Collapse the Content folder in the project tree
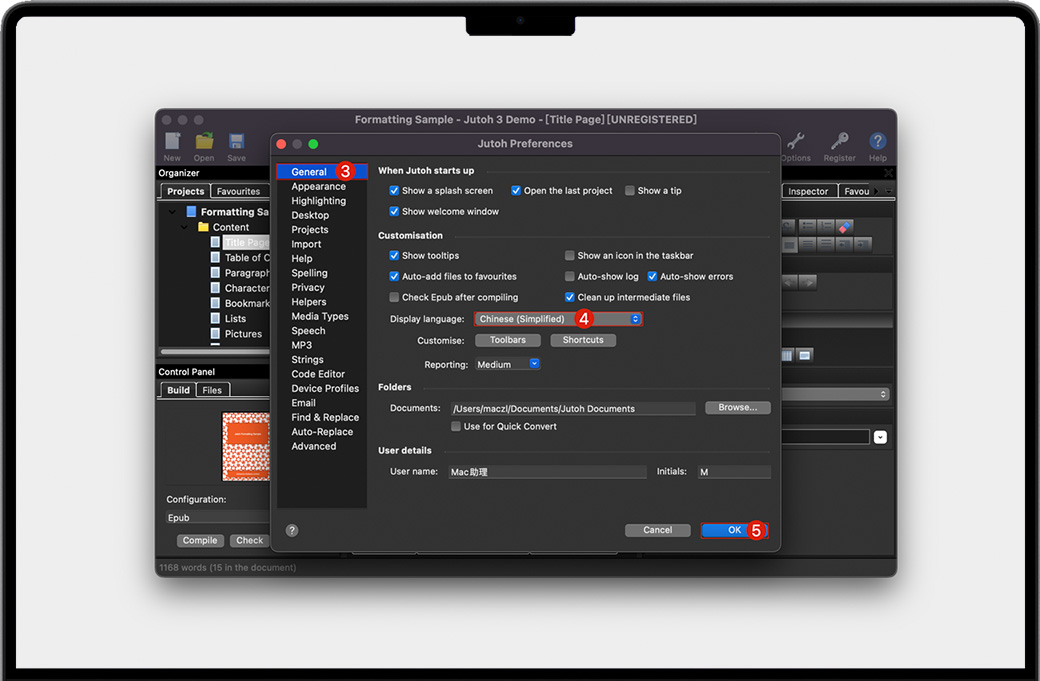The height and width of the screenshot is (681, 1040). [x=185, y=228]
